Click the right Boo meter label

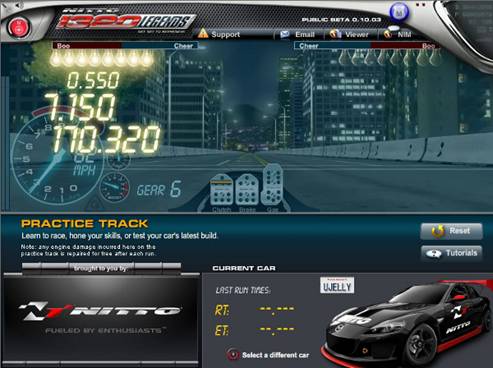429,46
